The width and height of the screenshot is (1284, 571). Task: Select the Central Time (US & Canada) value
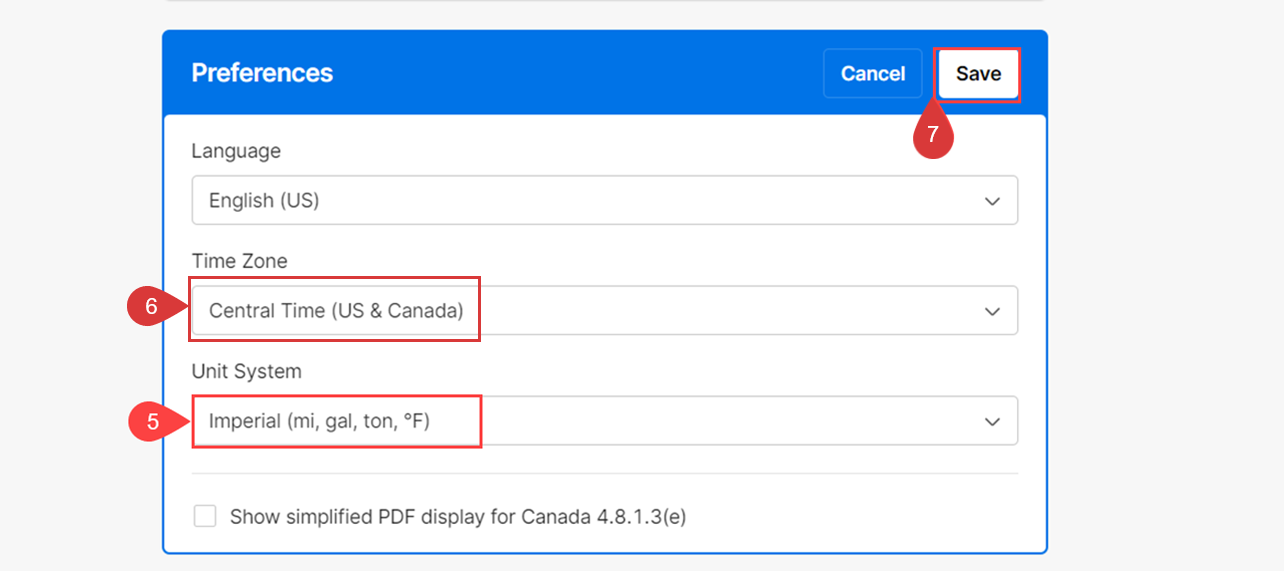pos(336,311)
